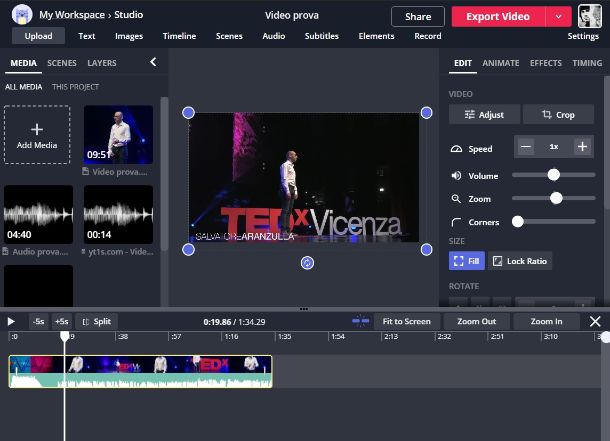Image resolution: width=610 pixels, height=441 pixels.
Task: Increase speed with the plus button
Action: pos(582,147)
